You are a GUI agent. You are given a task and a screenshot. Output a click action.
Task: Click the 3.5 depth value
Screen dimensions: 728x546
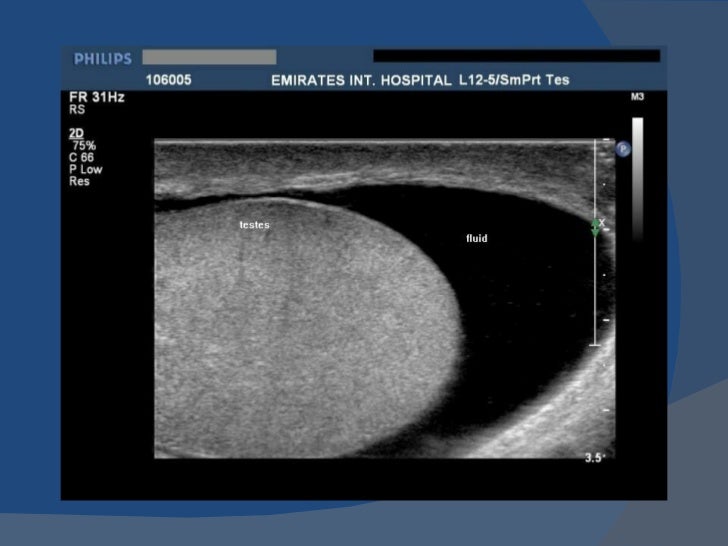click(593, 458)
